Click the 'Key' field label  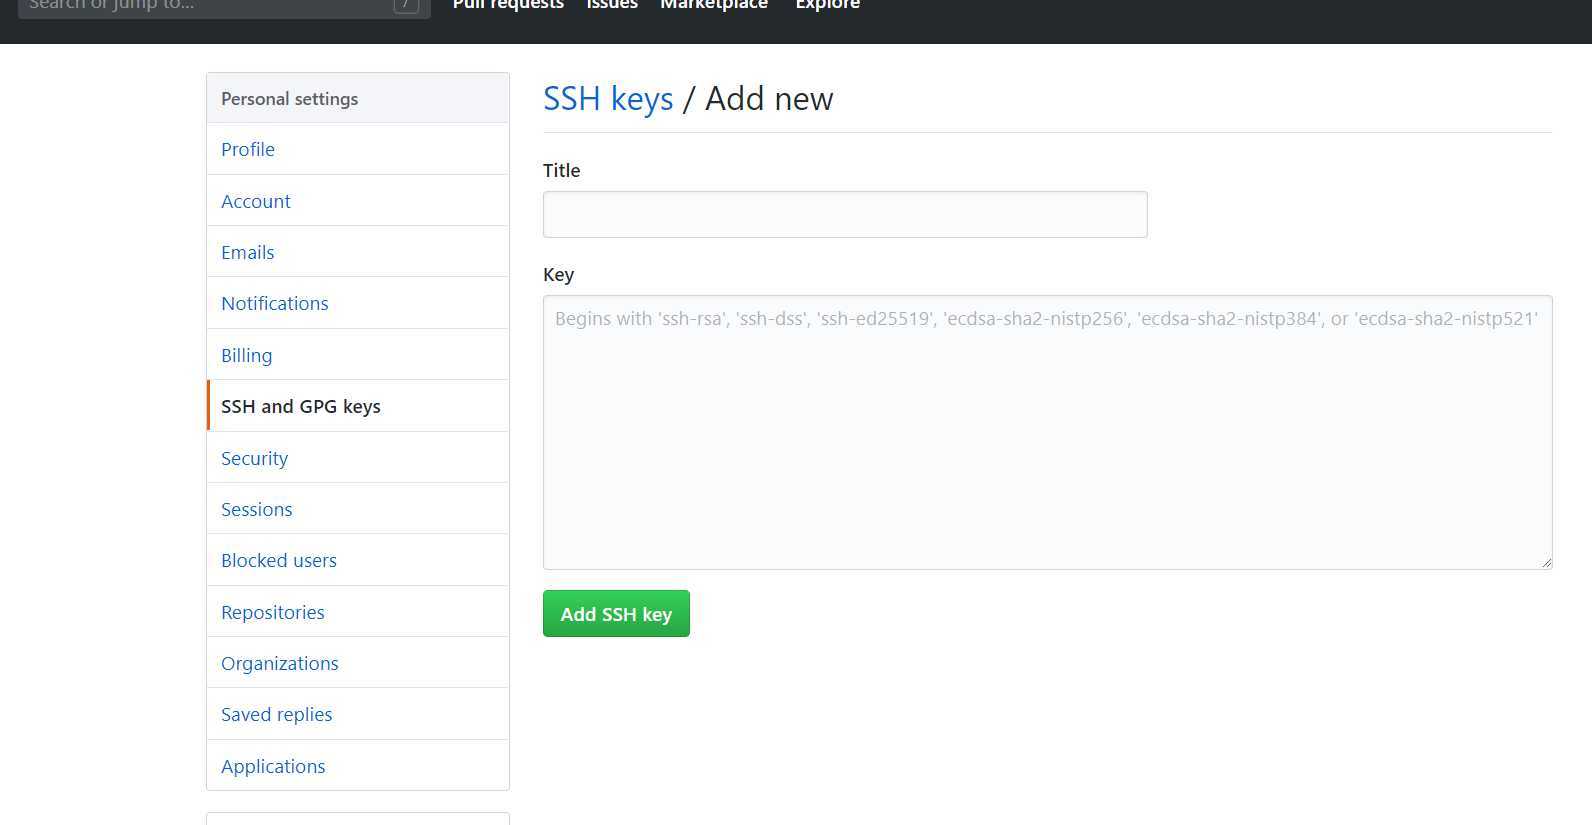click(x=558, y=275)
